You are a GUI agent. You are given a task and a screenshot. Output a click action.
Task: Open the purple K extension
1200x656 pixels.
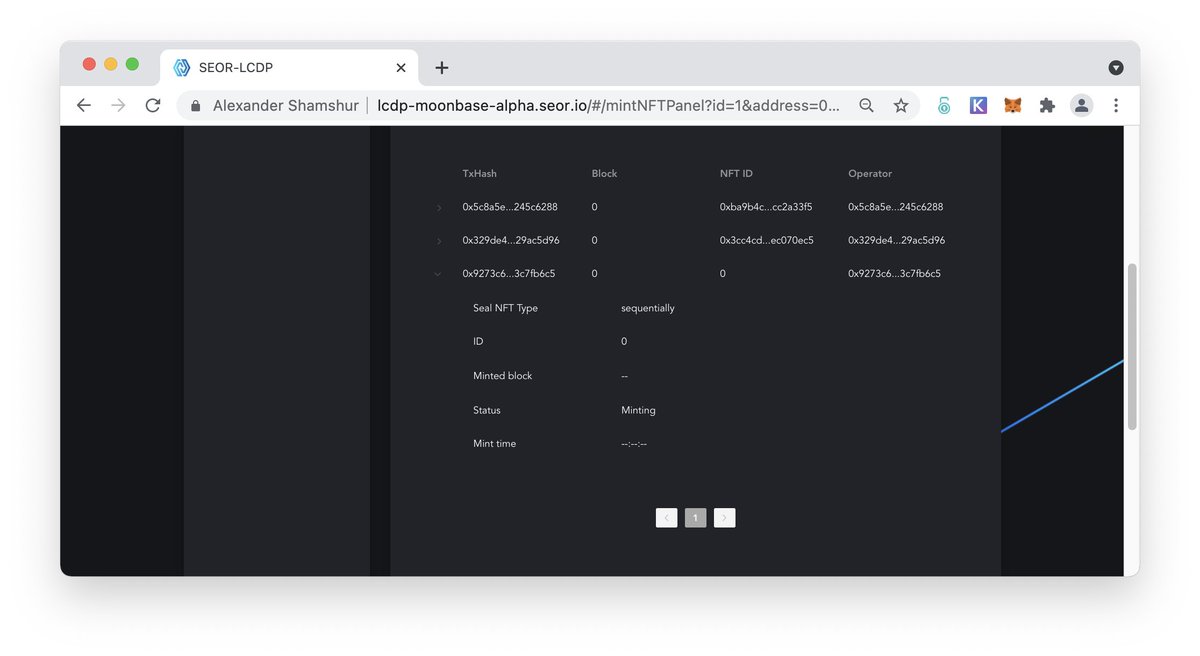pos(978,105)
